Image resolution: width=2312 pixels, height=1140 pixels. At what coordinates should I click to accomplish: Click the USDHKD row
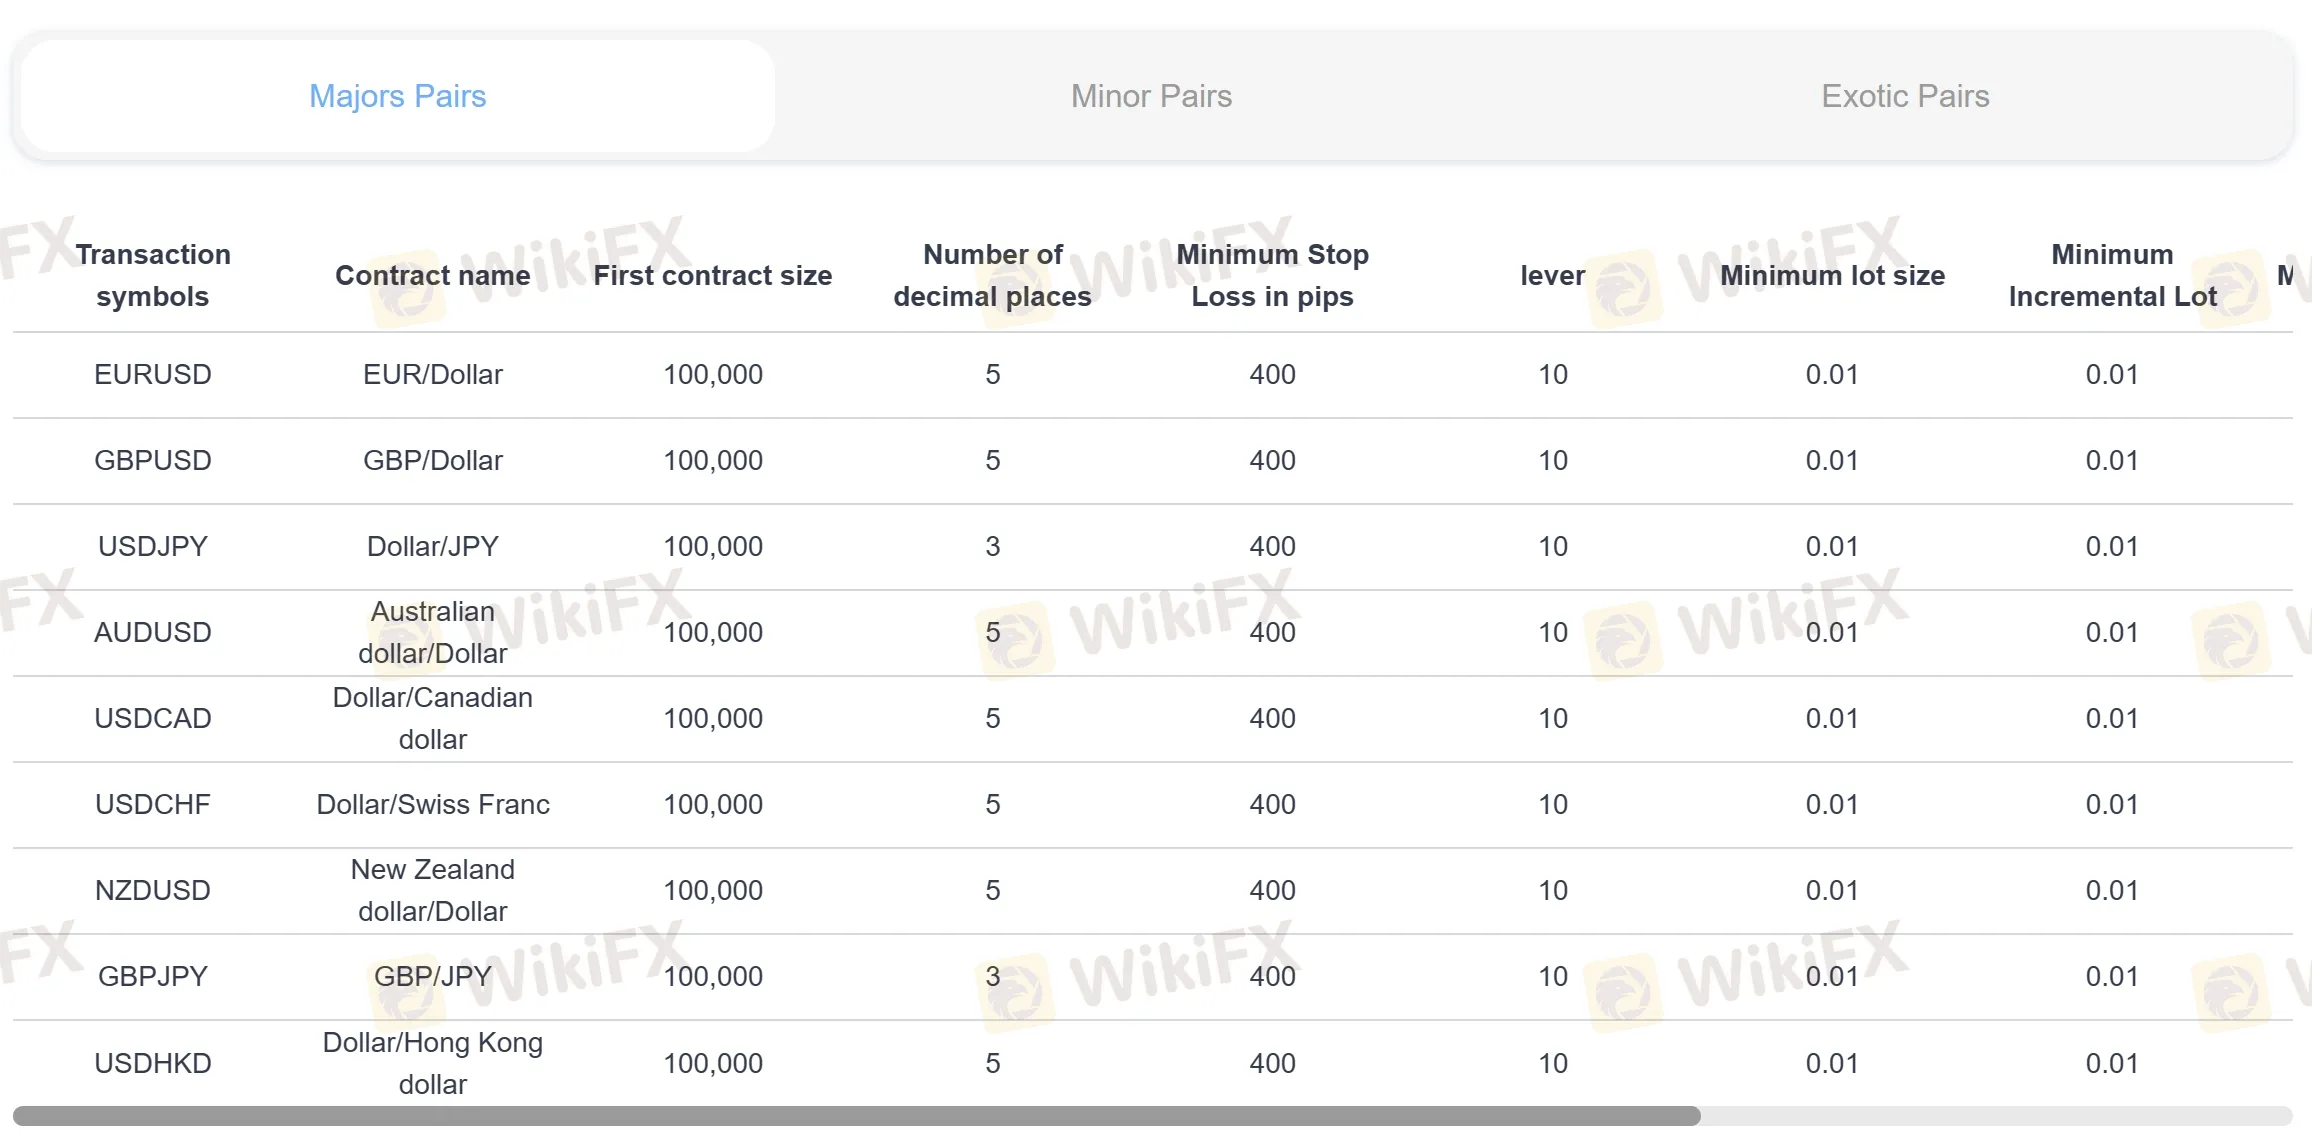[153, 1063]
